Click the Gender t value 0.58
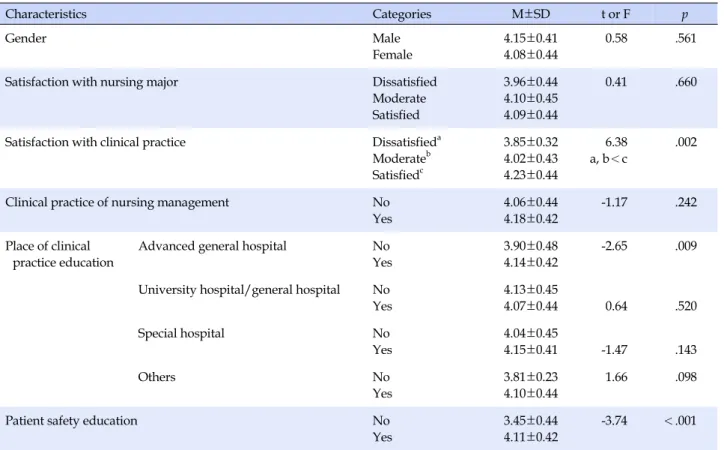Viewport: 724px width, 450px height. (x=616, y=38)
